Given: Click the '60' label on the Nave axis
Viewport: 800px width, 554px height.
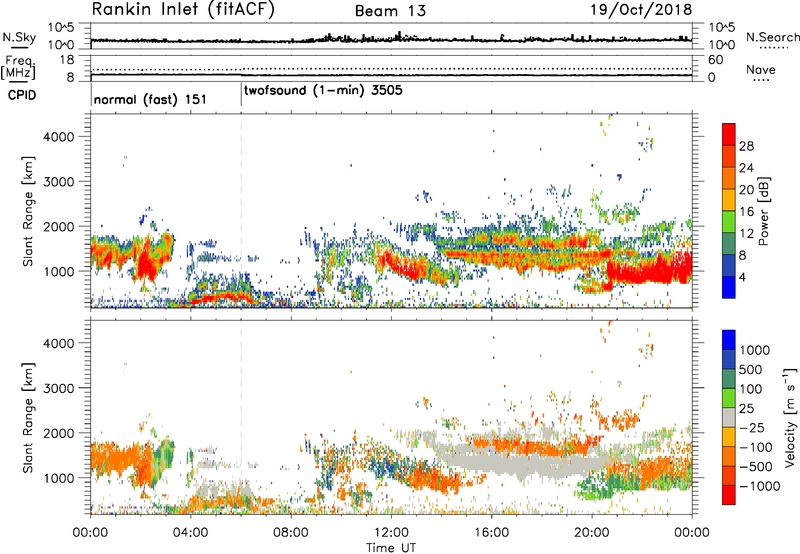Looking at the screenshot, I should [x=715, y=60].
